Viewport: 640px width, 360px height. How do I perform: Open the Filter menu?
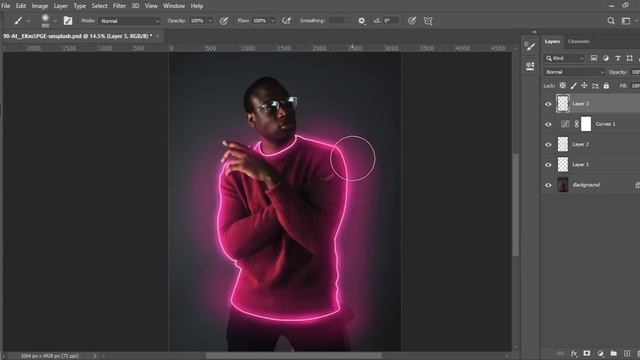119,6
